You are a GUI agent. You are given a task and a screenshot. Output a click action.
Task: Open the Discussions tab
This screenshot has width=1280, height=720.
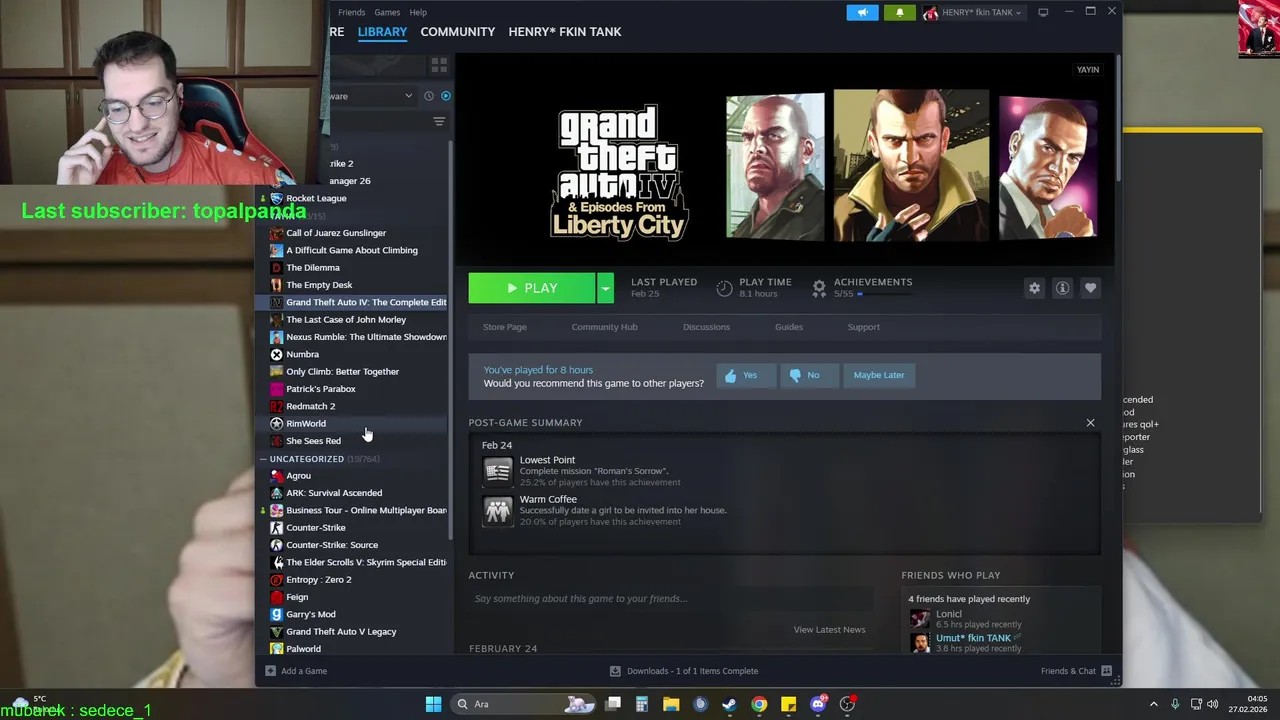(706, 327)
